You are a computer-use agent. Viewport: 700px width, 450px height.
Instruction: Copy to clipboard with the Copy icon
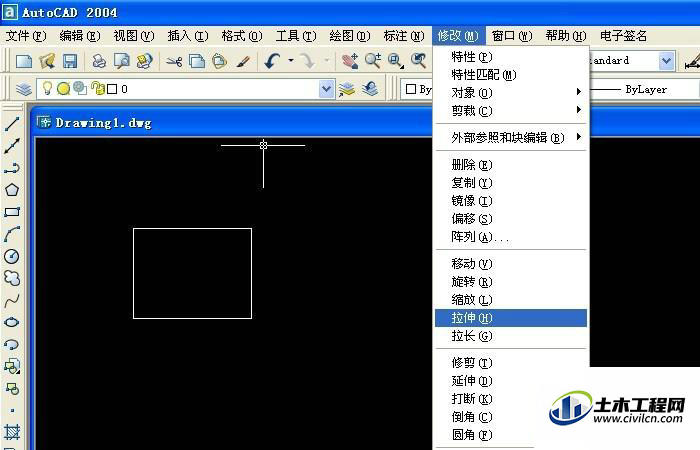click(197, 61)
